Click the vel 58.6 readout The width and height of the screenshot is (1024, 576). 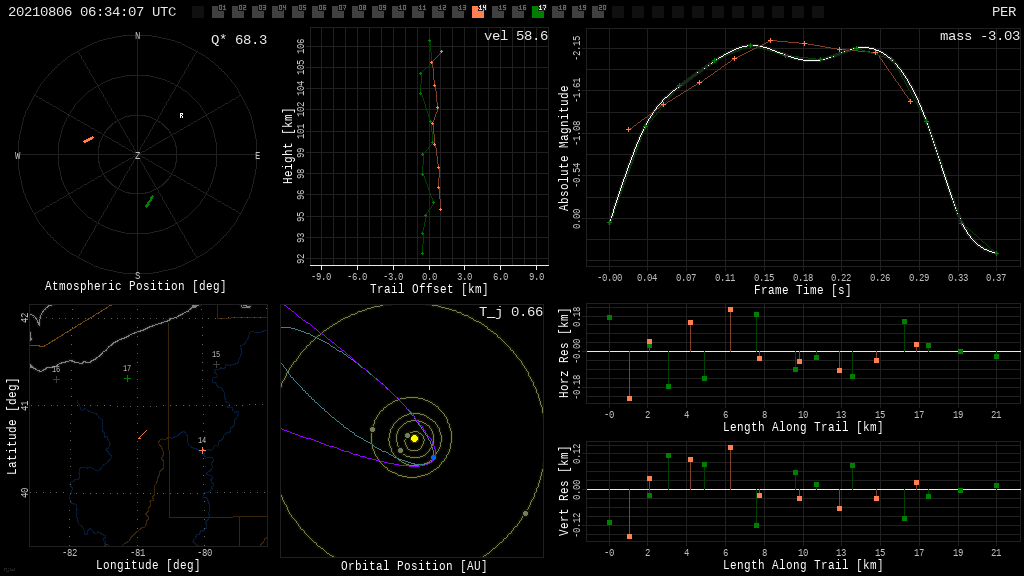tap(515, 36)
